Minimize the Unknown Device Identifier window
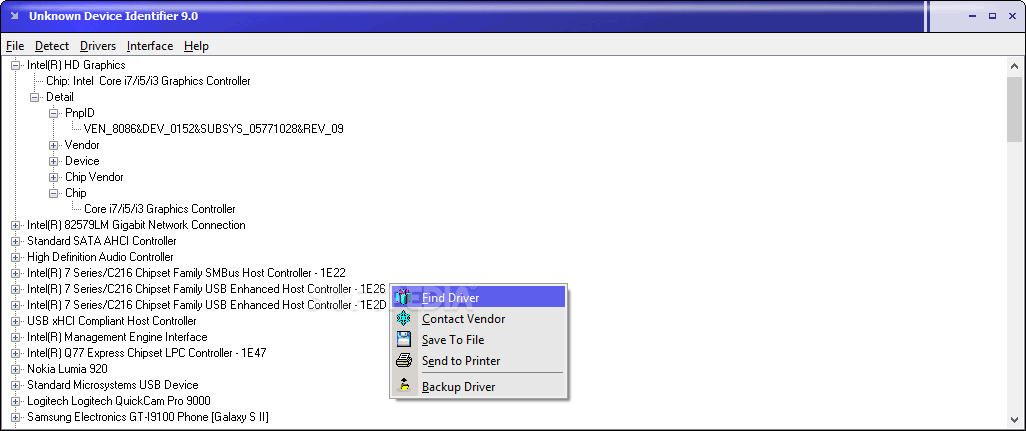 pos(974,16)
